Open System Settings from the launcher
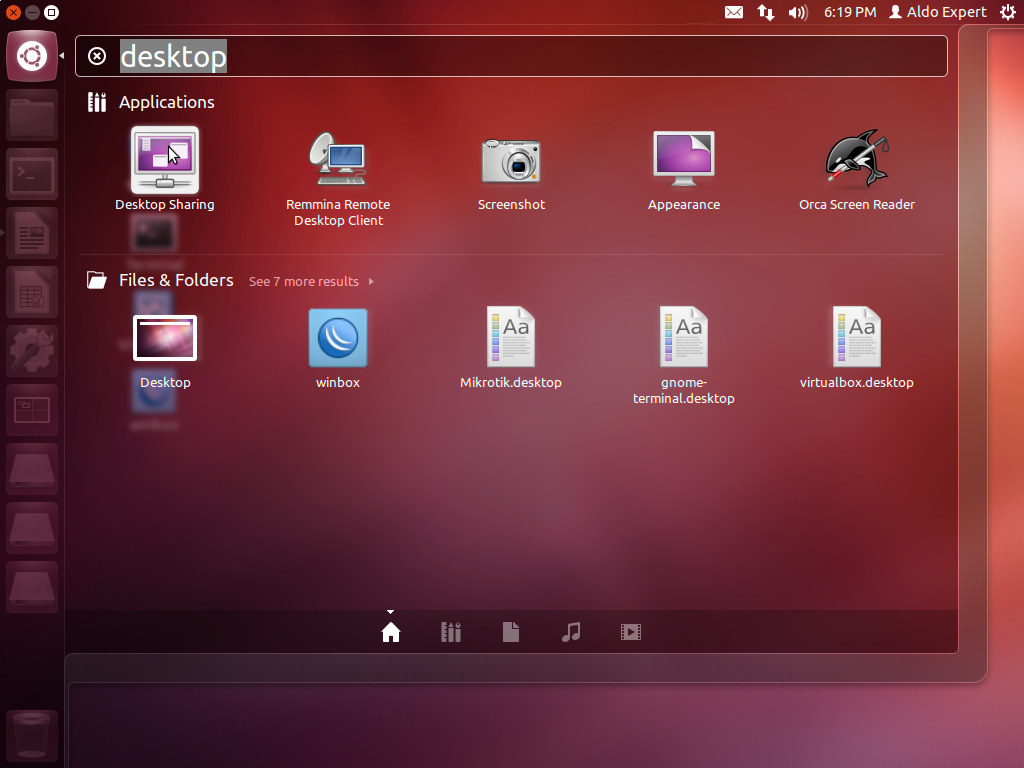1024x768 pixels. point(32,351)
